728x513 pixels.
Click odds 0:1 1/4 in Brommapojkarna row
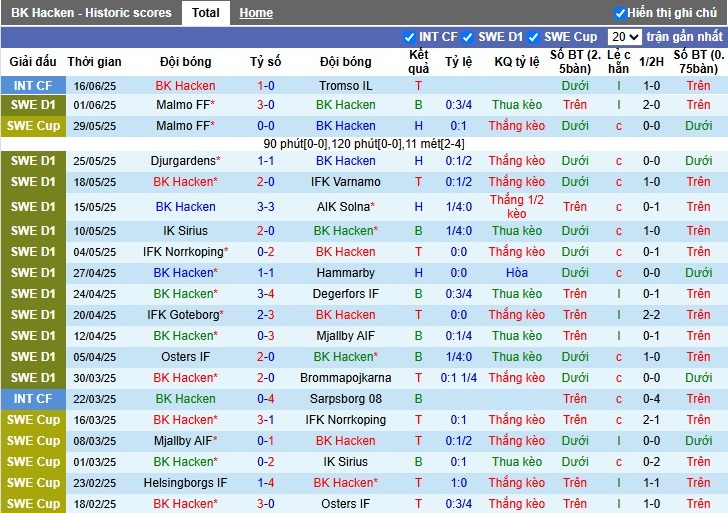click(458, 378)
